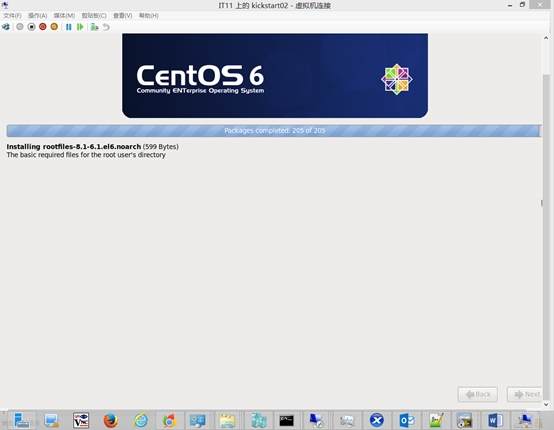The image size is (554, 430).
Task: Create a checkpoint using the toolbar icon
Action: pos(94,27)
